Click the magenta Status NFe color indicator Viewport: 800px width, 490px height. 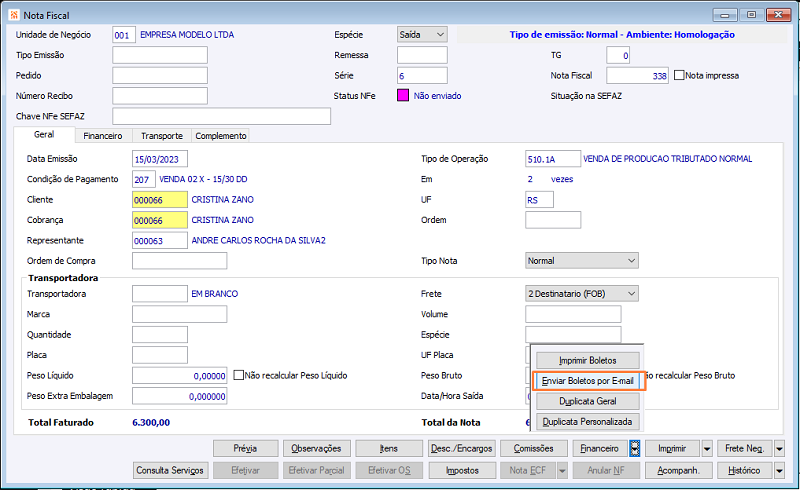click(x=403, y=95)
